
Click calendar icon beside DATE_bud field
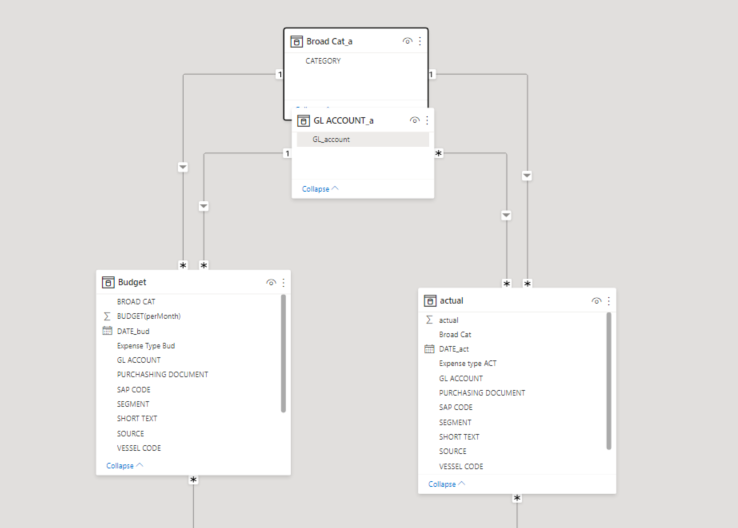pos(107,331)
